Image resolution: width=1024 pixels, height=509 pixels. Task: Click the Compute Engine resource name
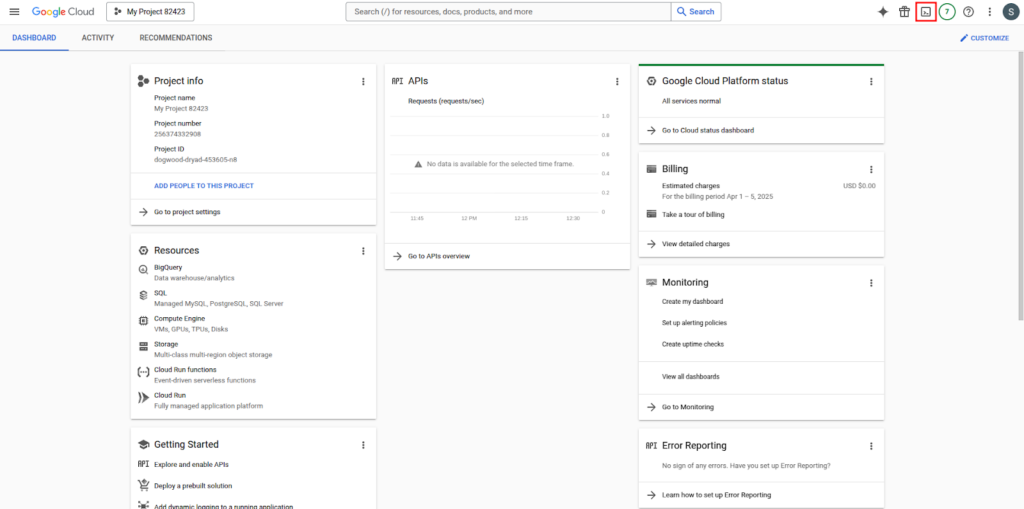point(180,319)
